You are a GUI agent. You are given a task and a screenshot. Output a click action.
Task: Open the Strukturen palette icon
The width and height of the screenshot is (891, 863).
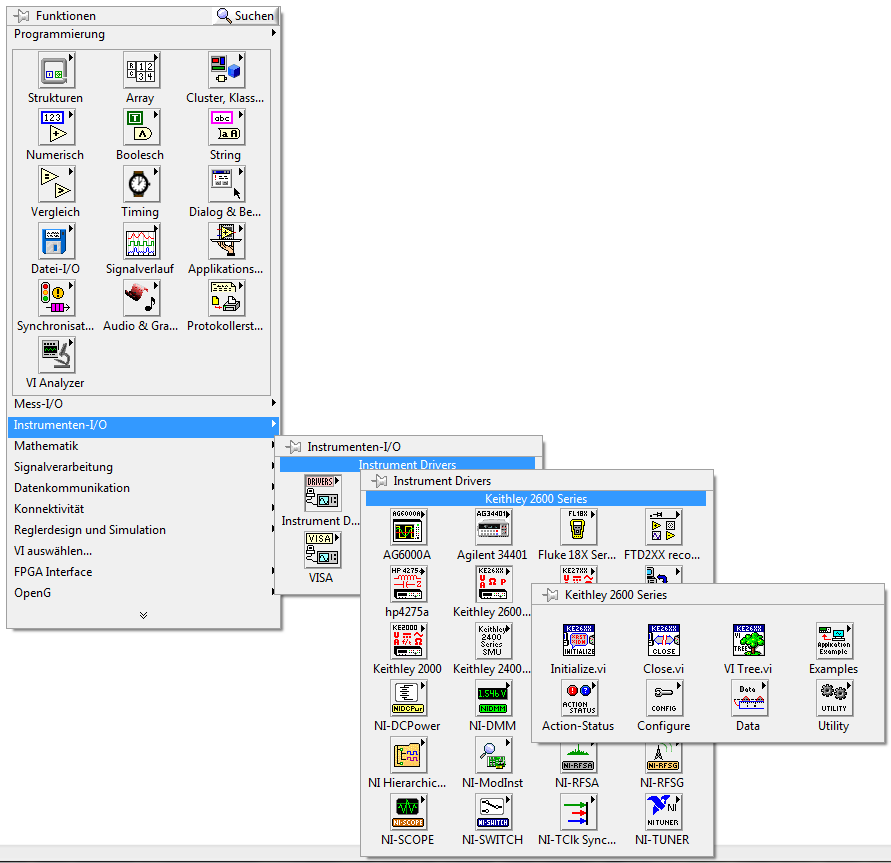[x=56, y=70]
